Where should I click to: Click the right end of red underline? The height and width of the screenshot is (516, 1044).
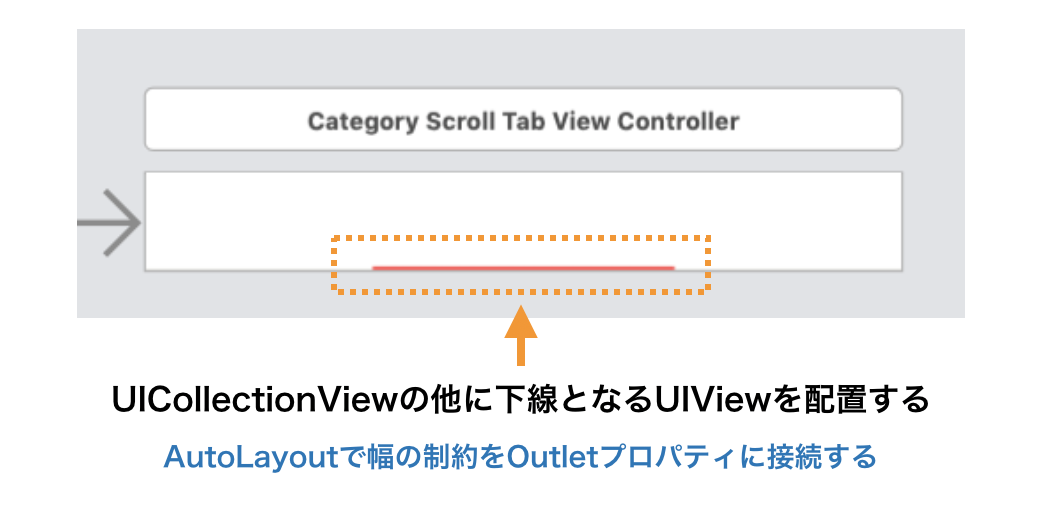tap(670, 267)
